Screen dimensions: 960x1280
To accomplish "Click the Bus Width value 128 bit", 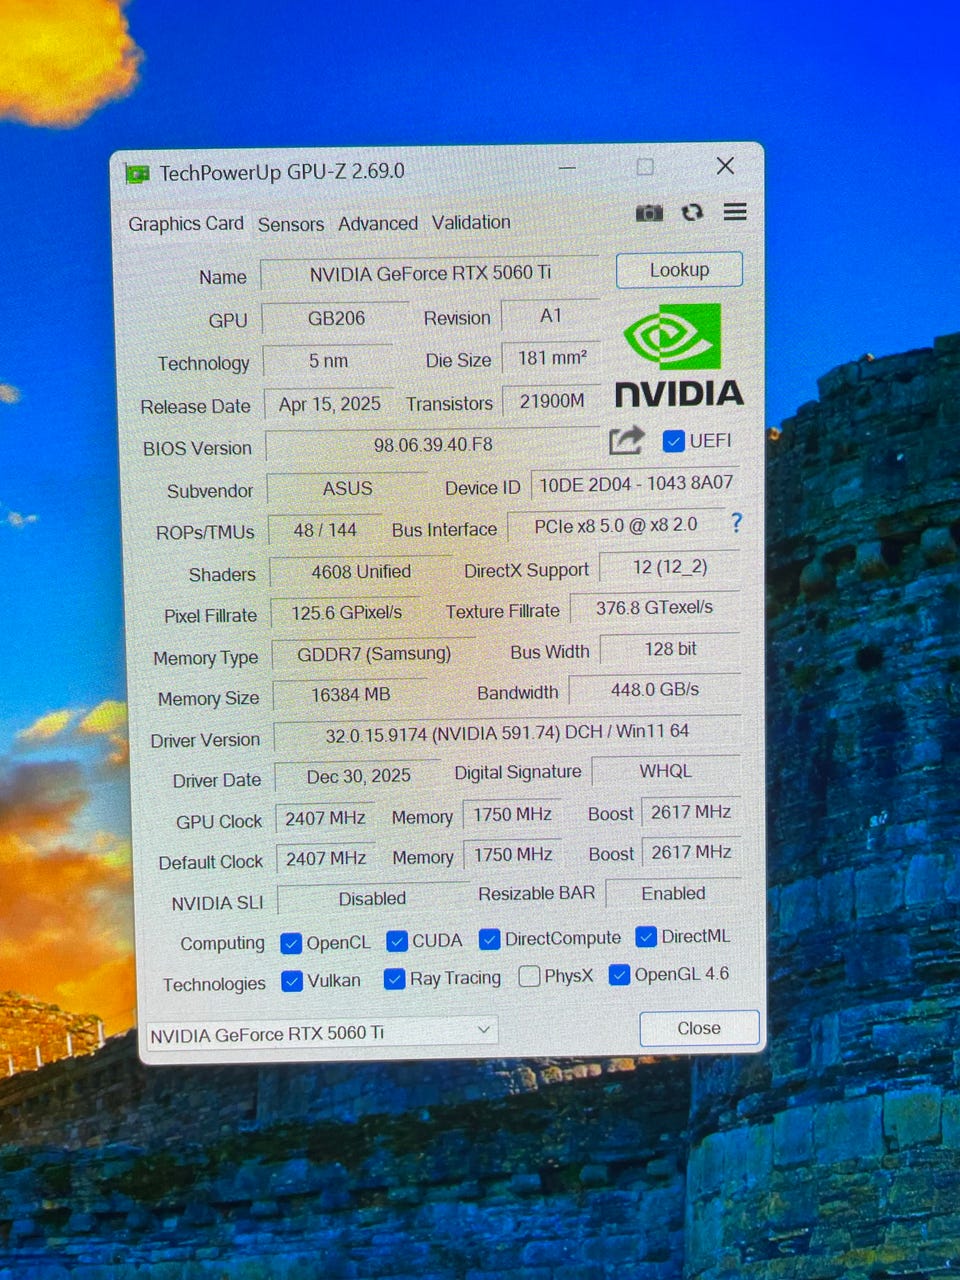I will point(670,649).
